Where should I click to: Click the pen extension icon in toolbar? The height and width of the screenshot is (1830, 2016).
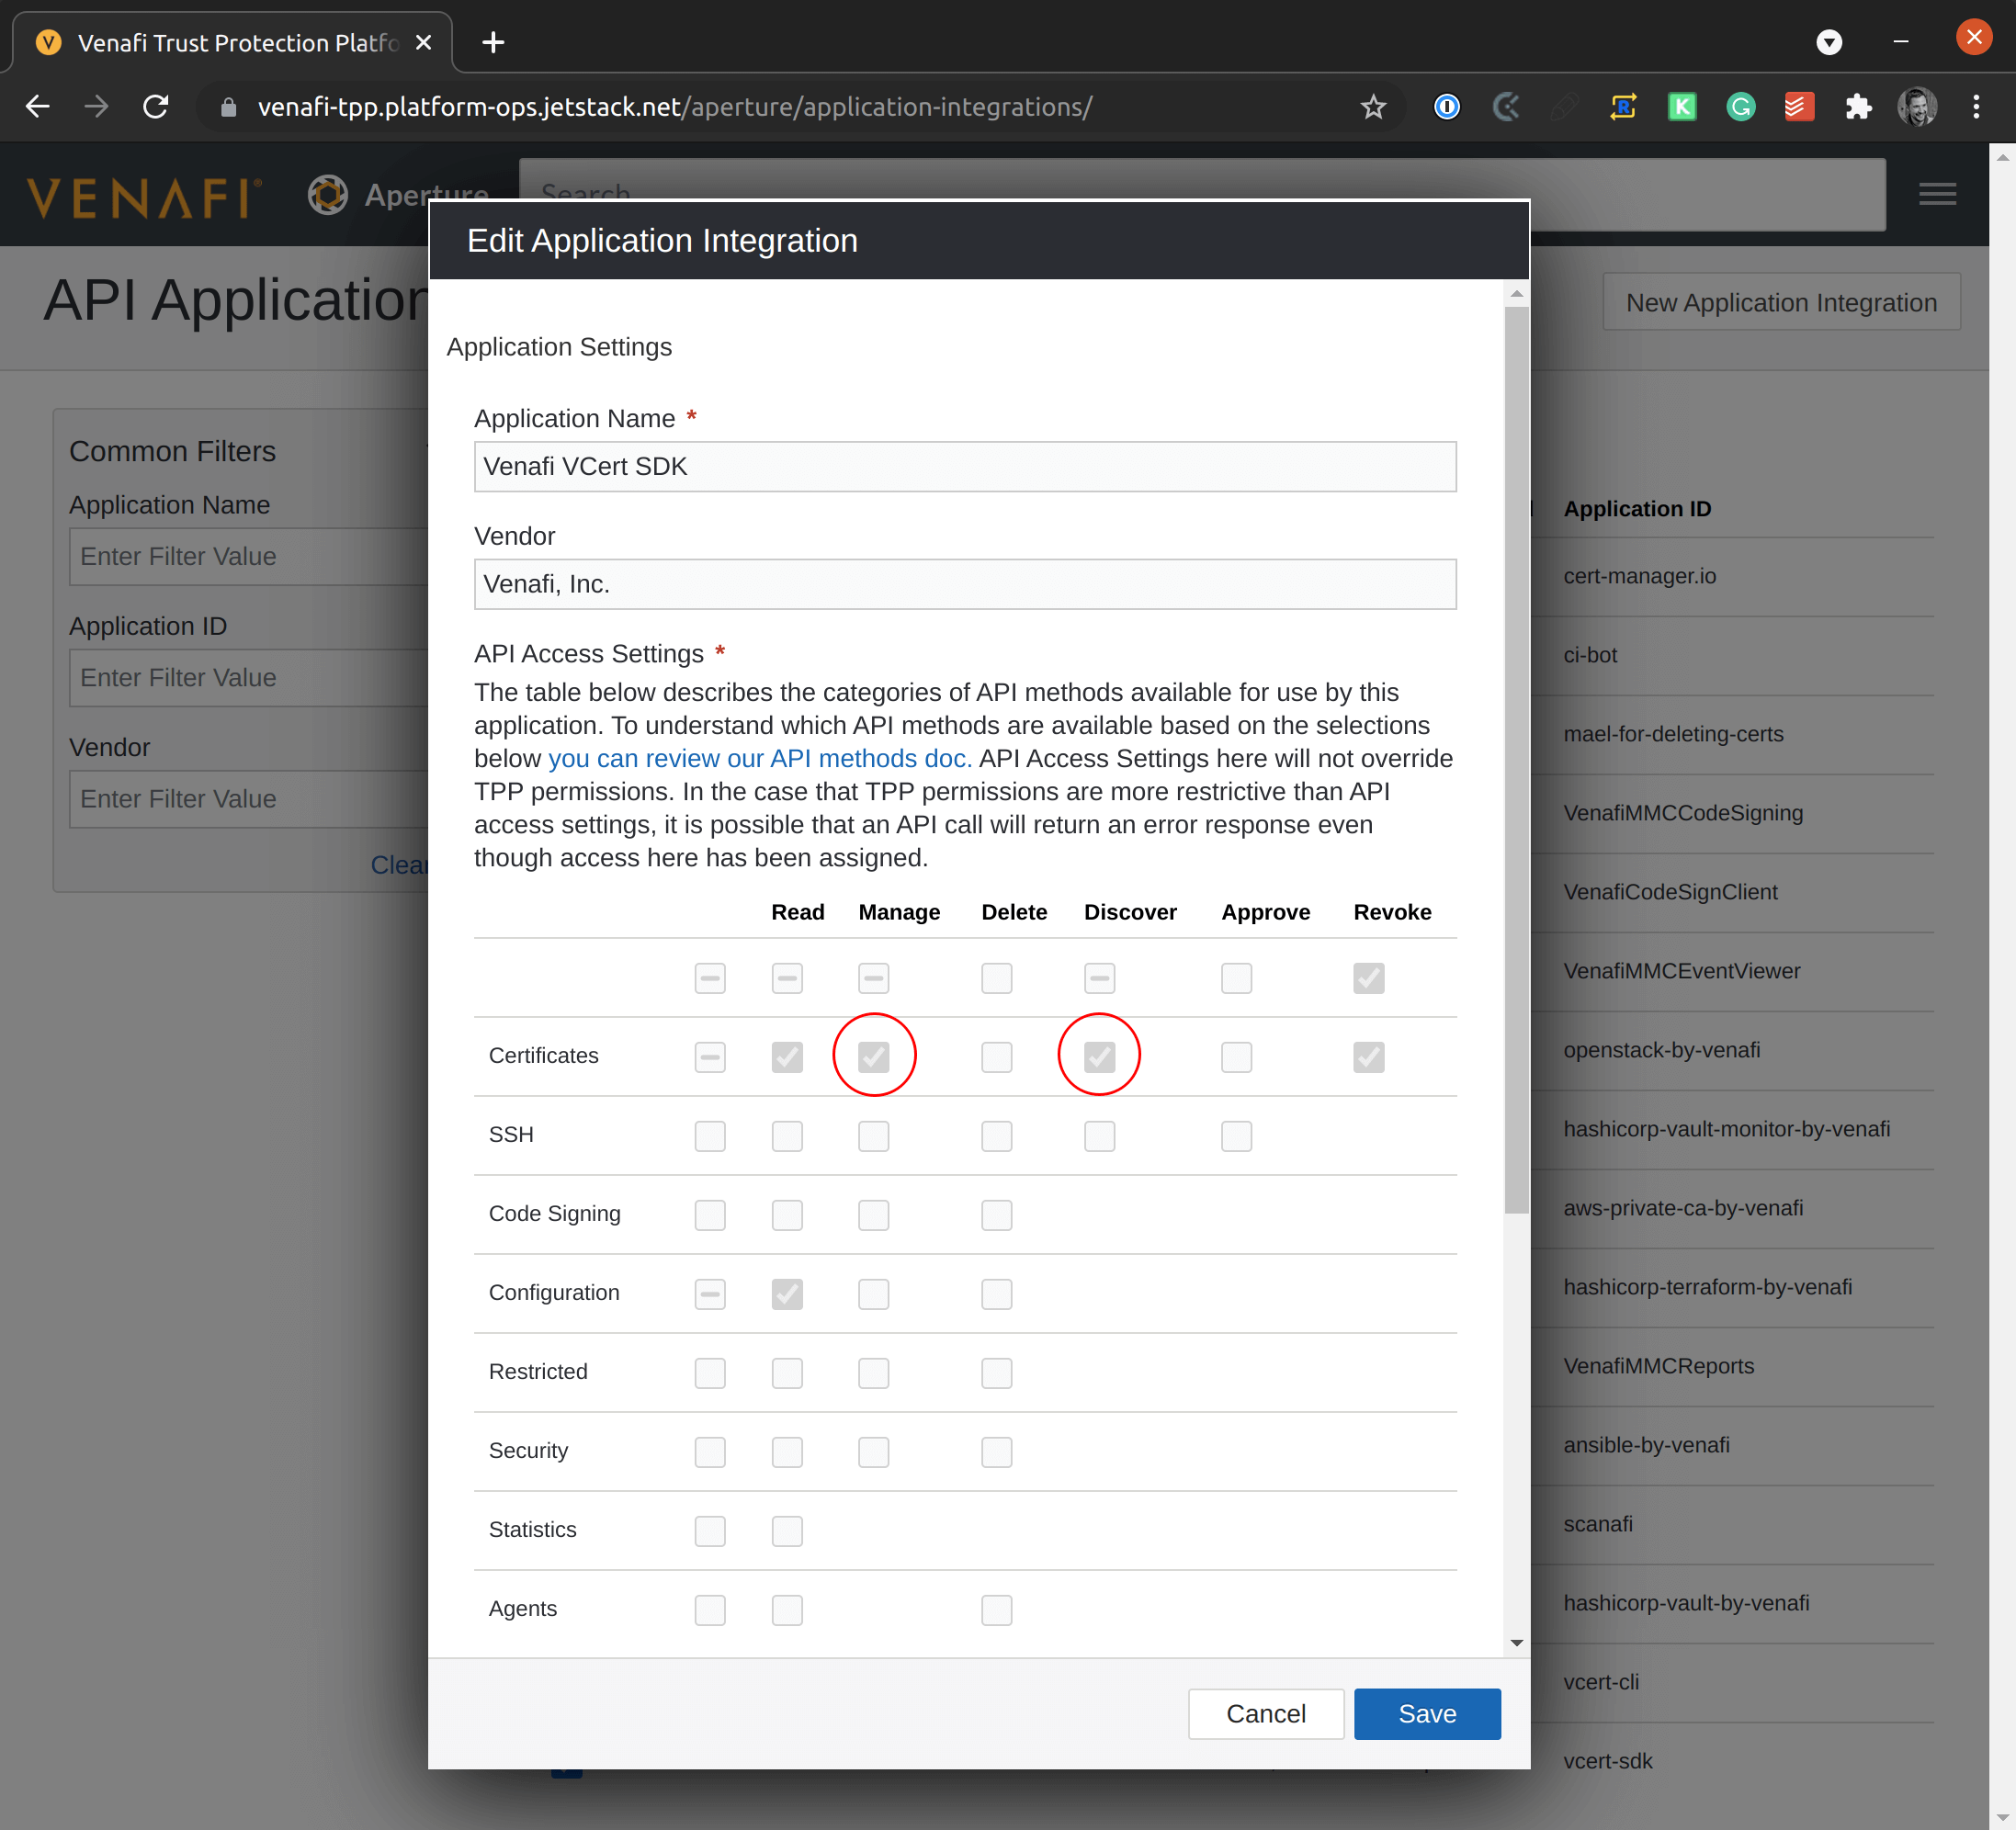[x=1564, y=107]
